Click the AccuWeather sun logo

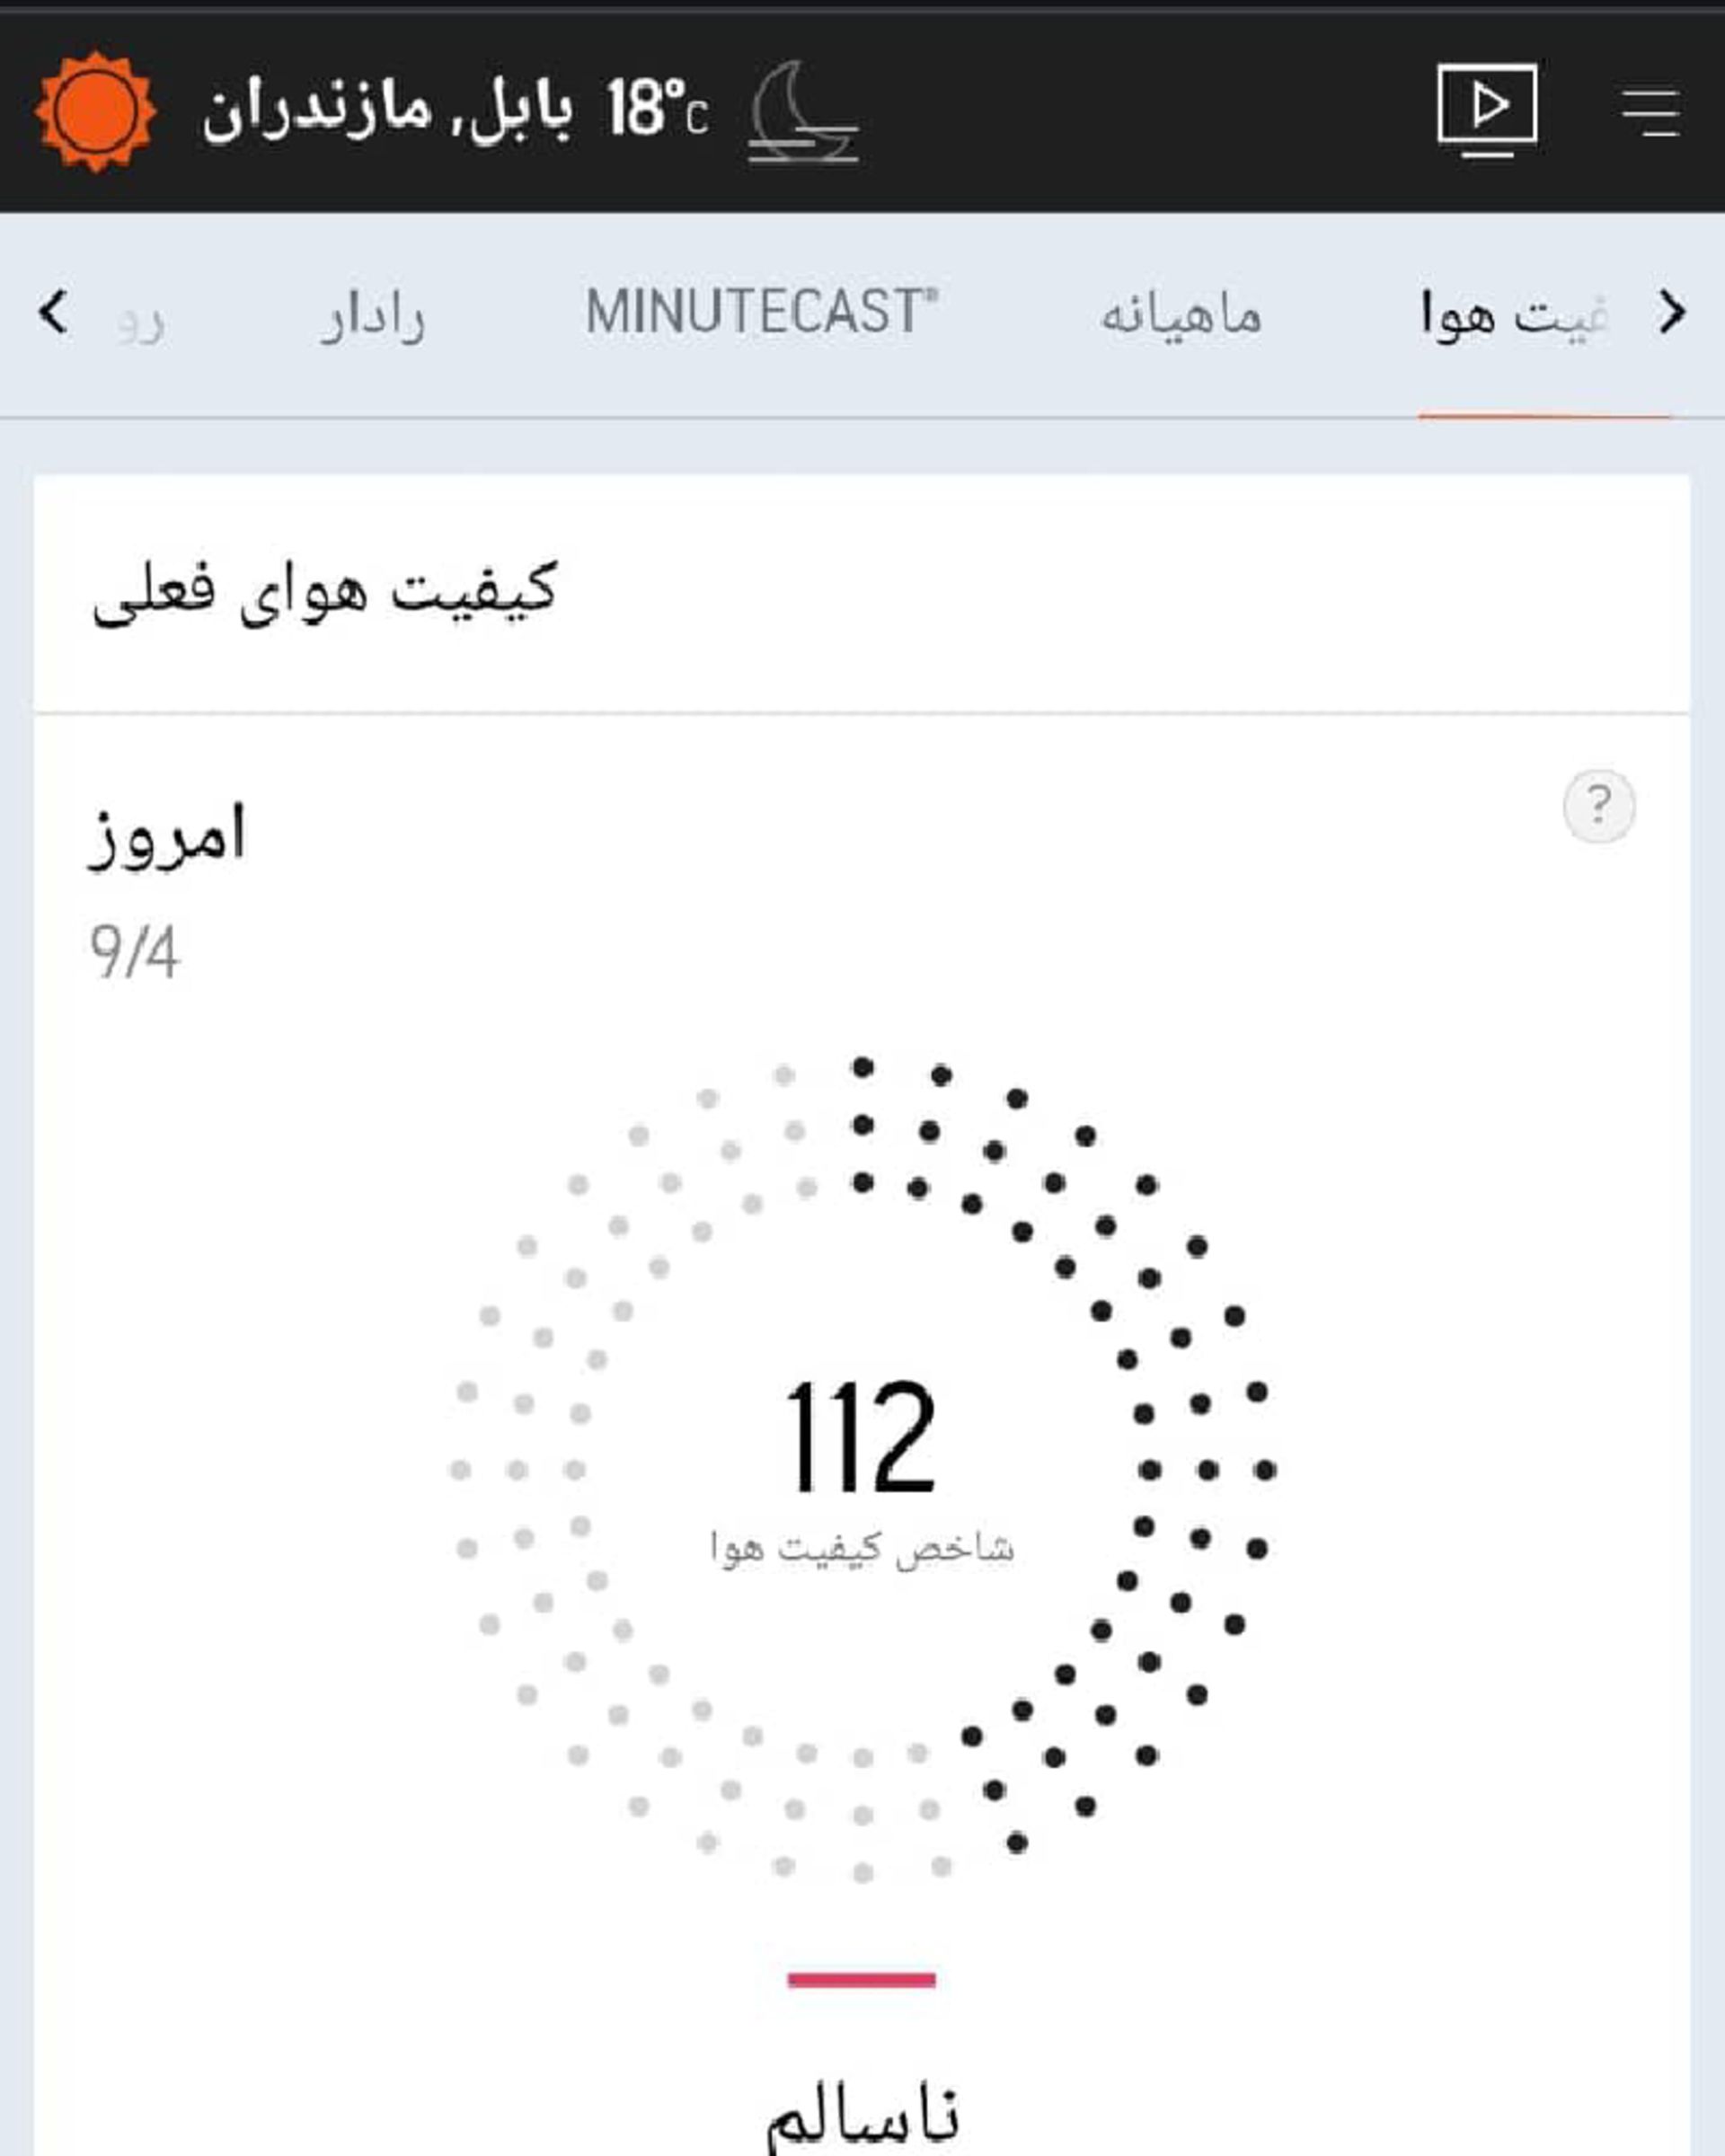(x=95, y=110)
